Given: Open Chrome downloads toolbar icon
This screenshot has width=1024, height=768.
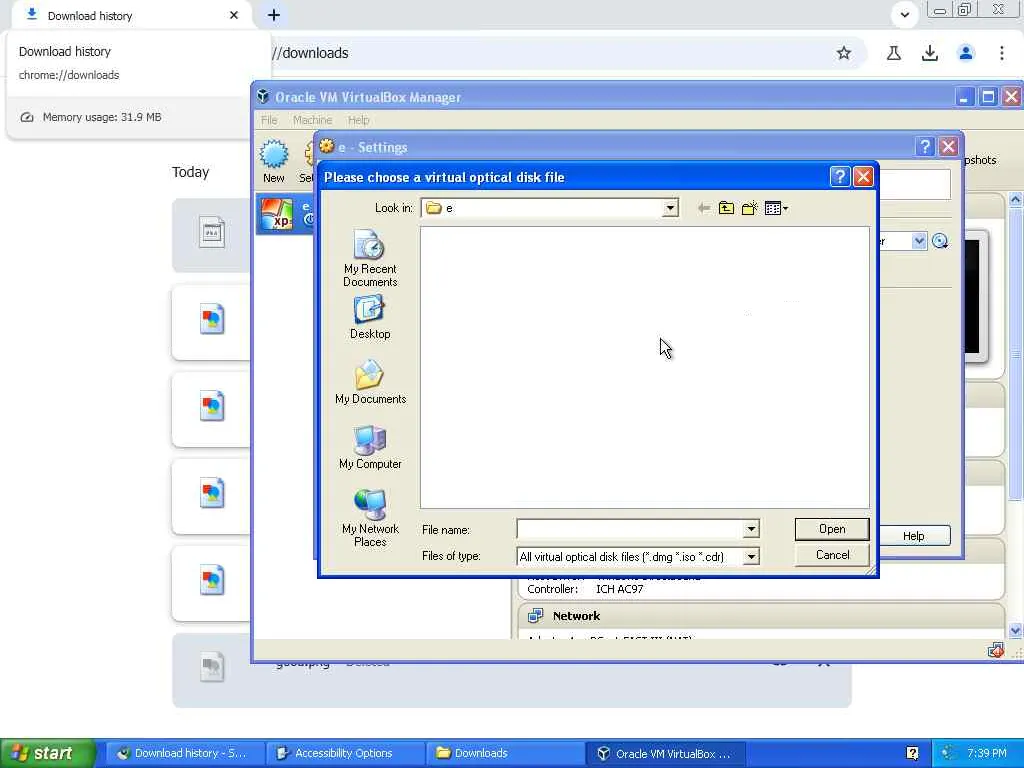Looking at the screenshot, I should point(930,53).
